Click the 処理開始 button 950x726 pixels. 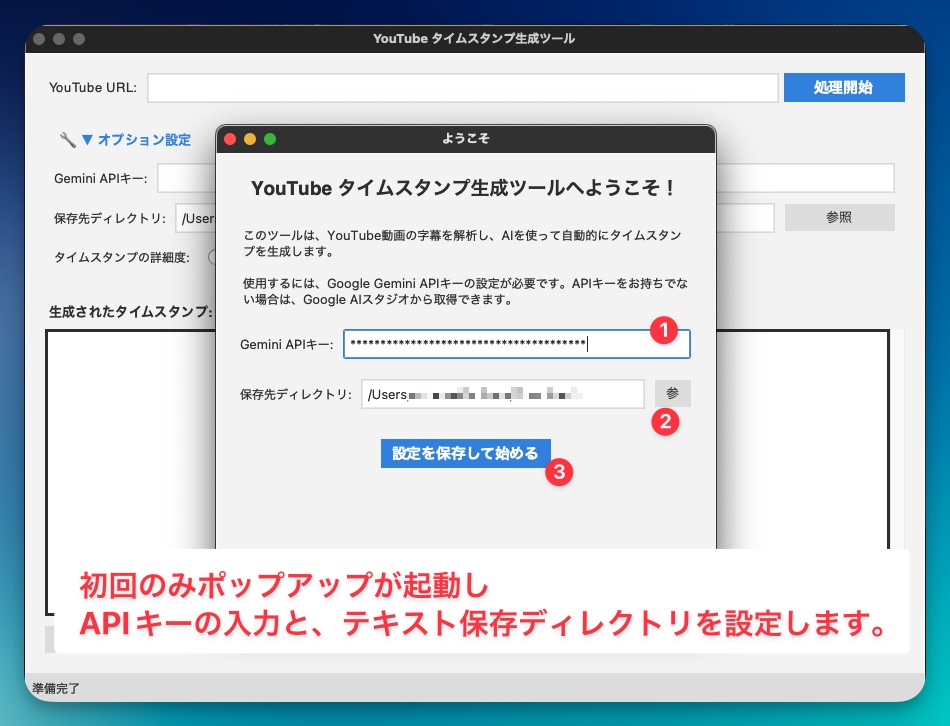click(x=844, y=87)
